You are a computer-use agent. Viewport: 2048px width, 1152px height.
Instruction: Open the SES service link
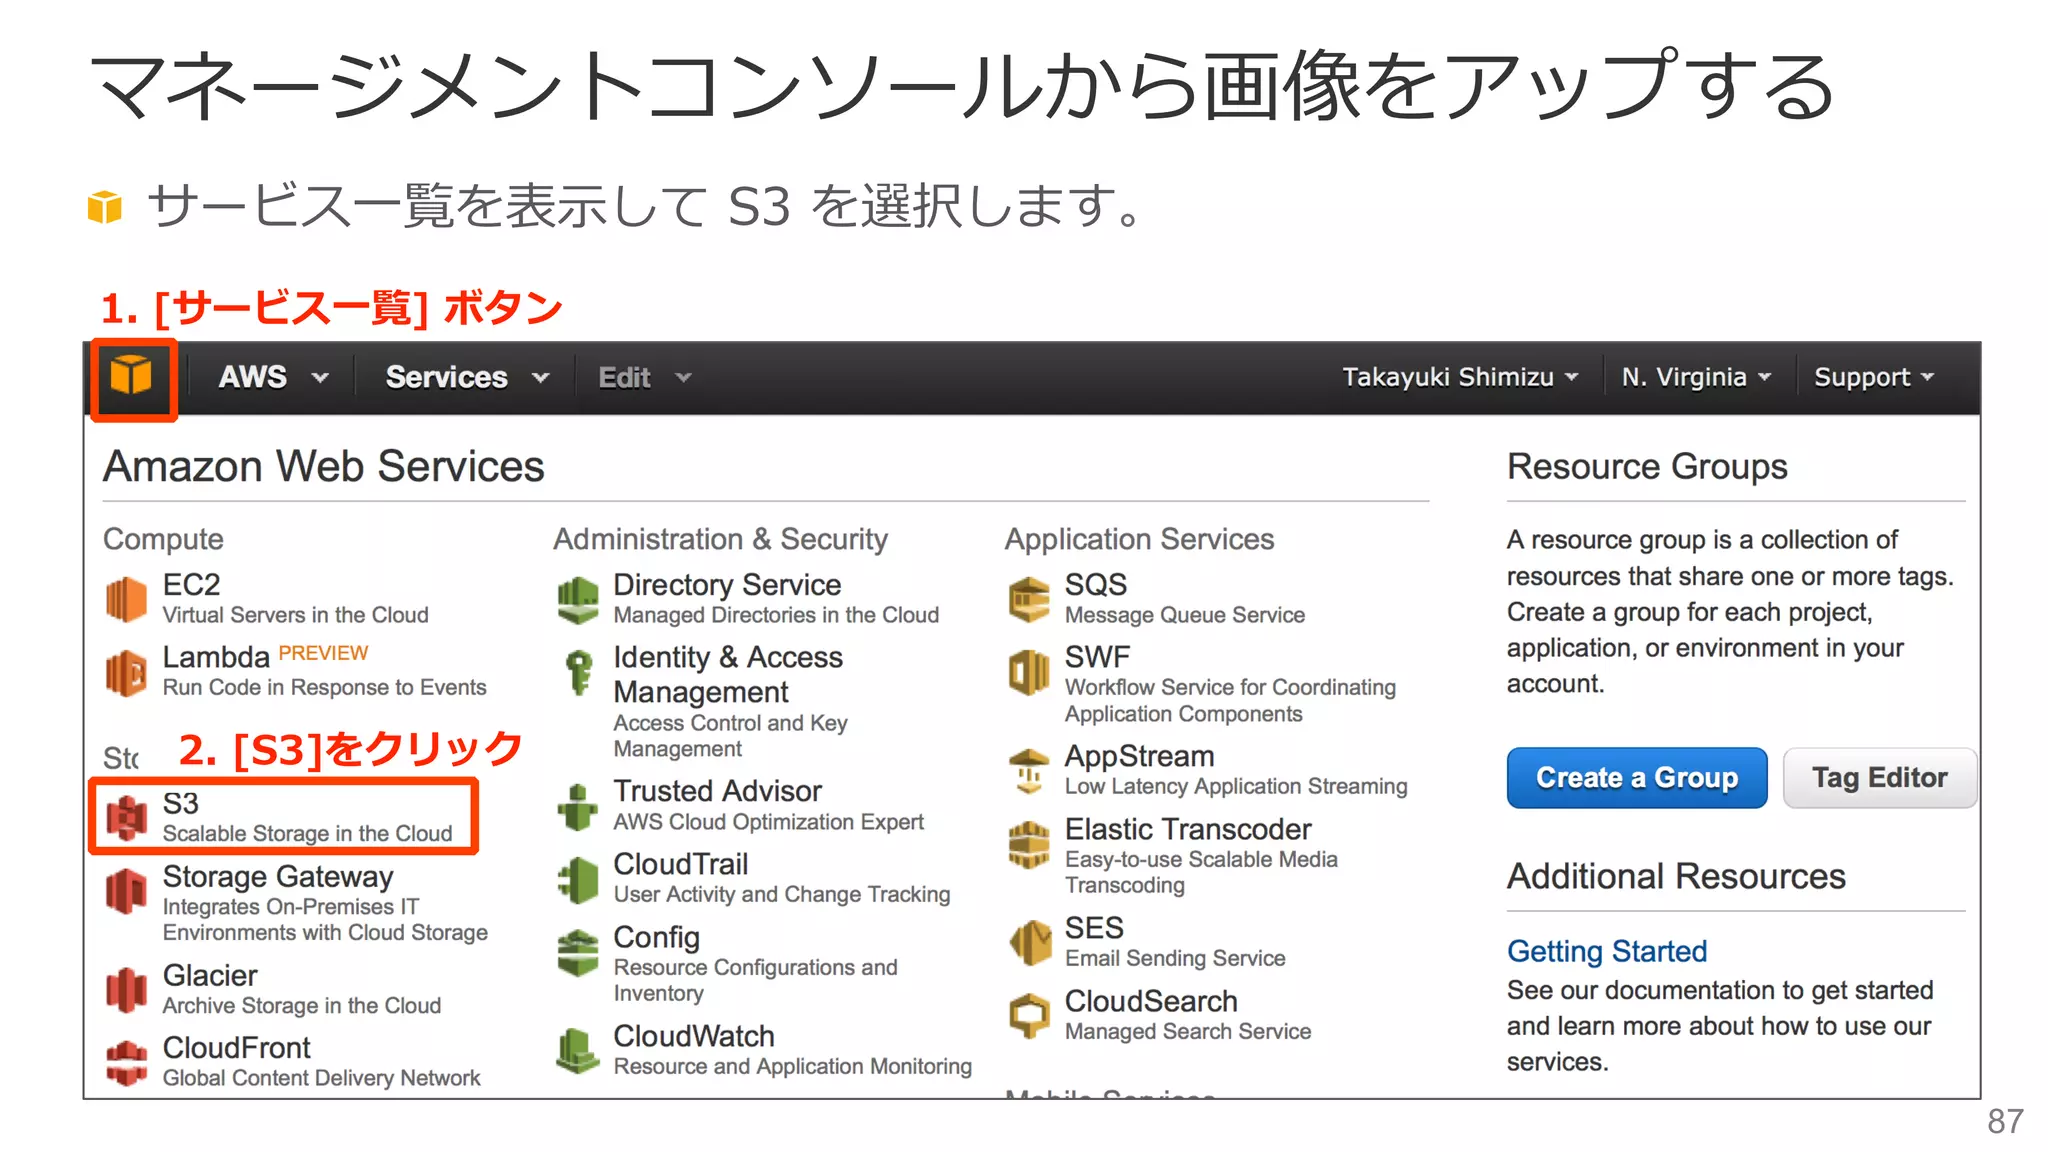(x=1094, y=928)
